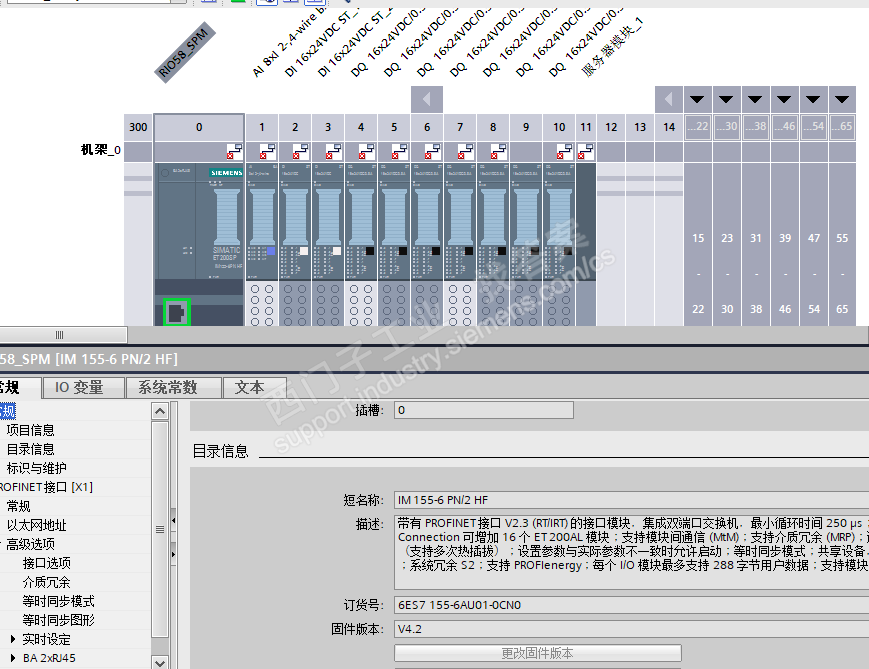Open 介质冗余 settings
Screen dimensions: 869x669
(x=47, y=582)
